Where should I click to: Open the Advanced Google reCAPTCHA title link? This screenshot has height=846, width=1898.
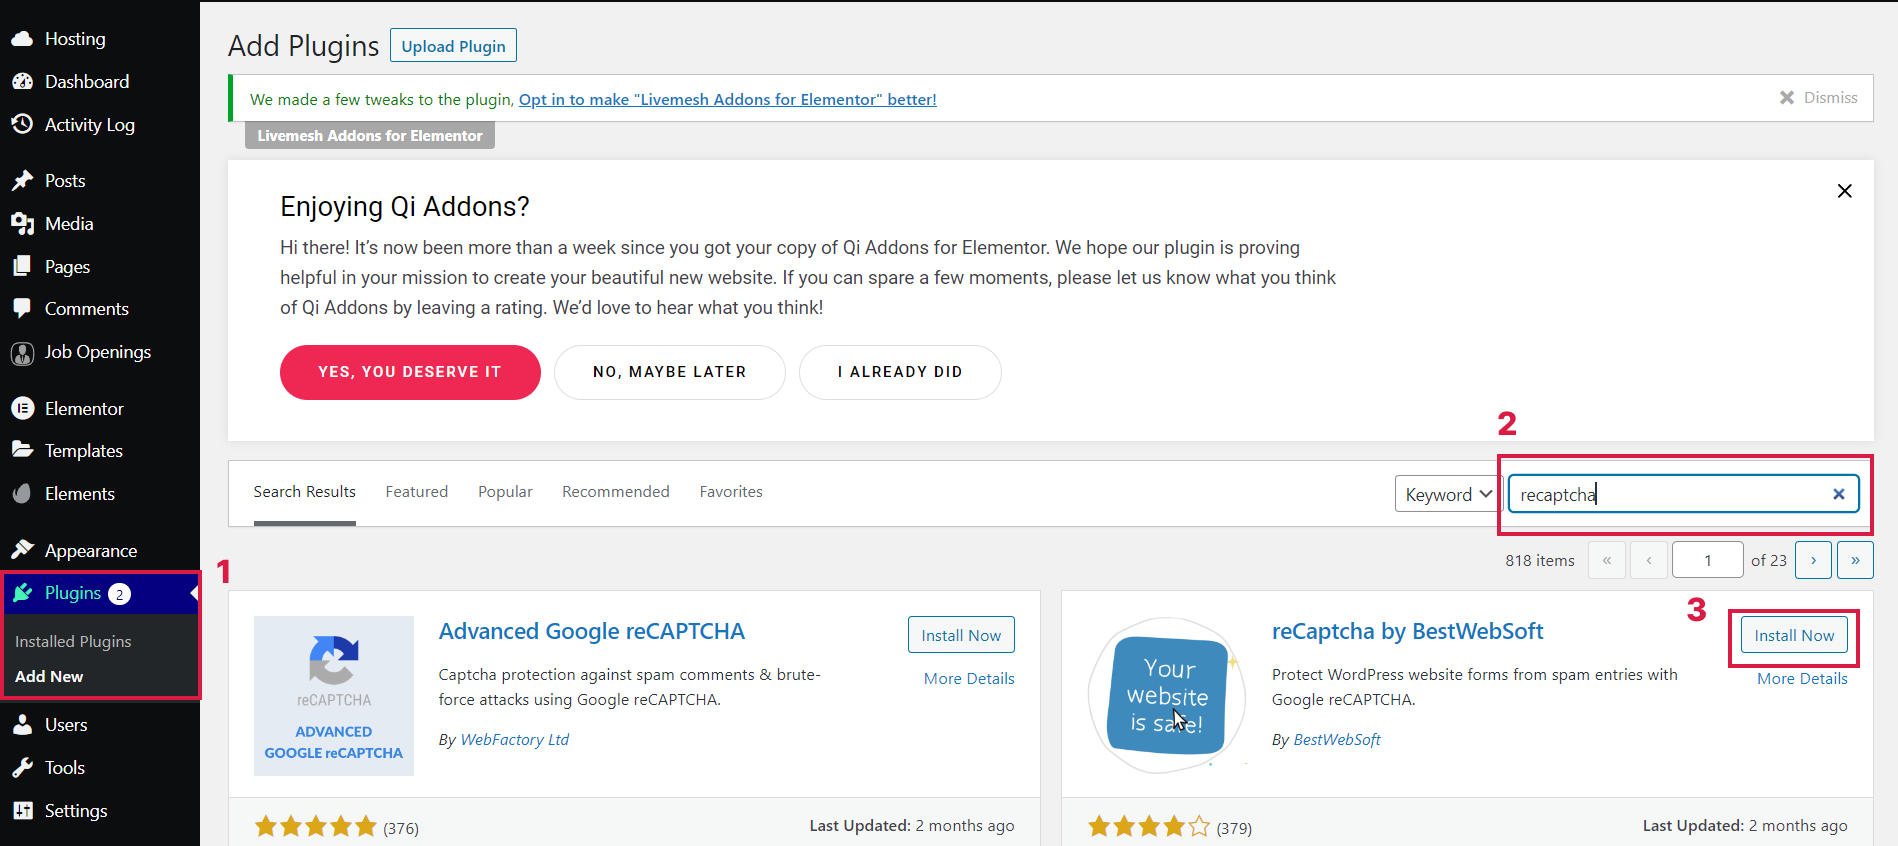point(592,631)
